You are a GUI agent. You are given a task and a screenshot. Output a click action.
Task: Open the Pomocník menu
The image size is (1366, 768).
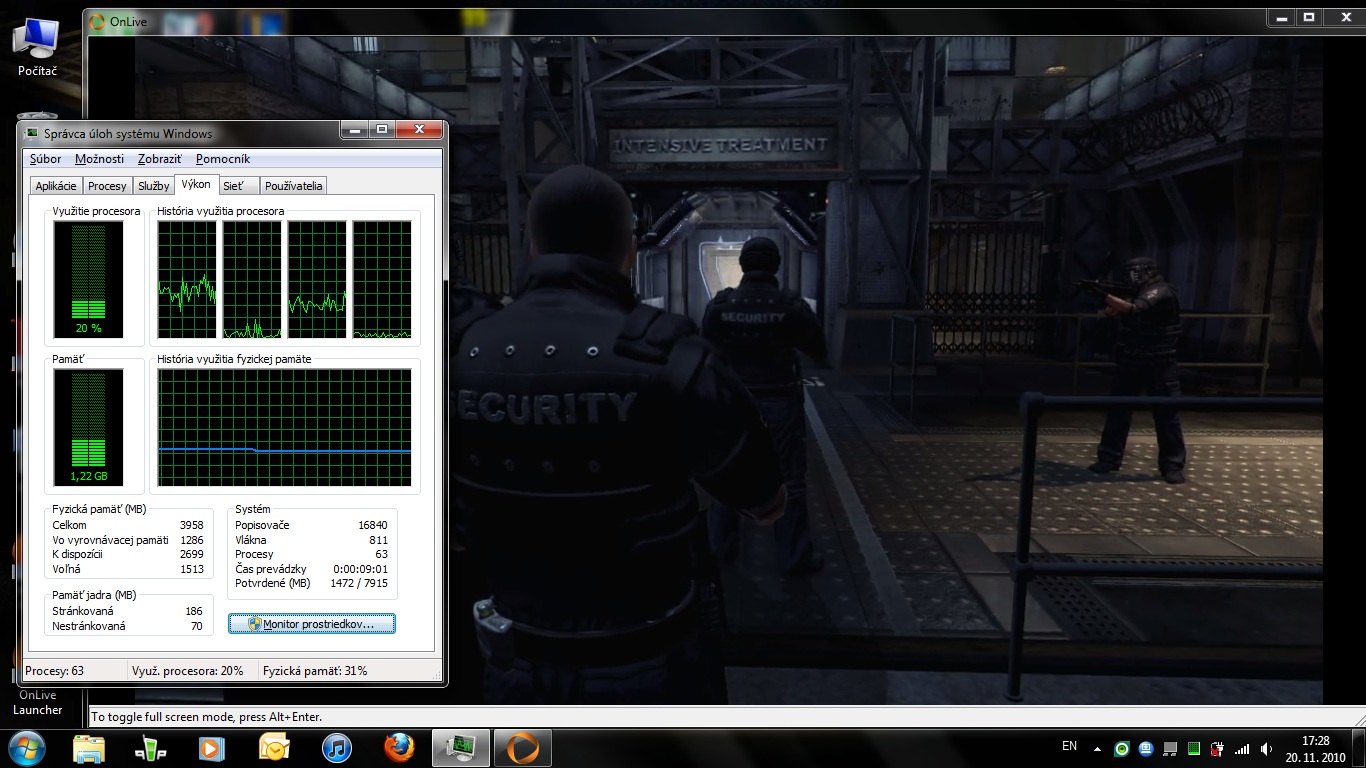(x=223, y=159)
